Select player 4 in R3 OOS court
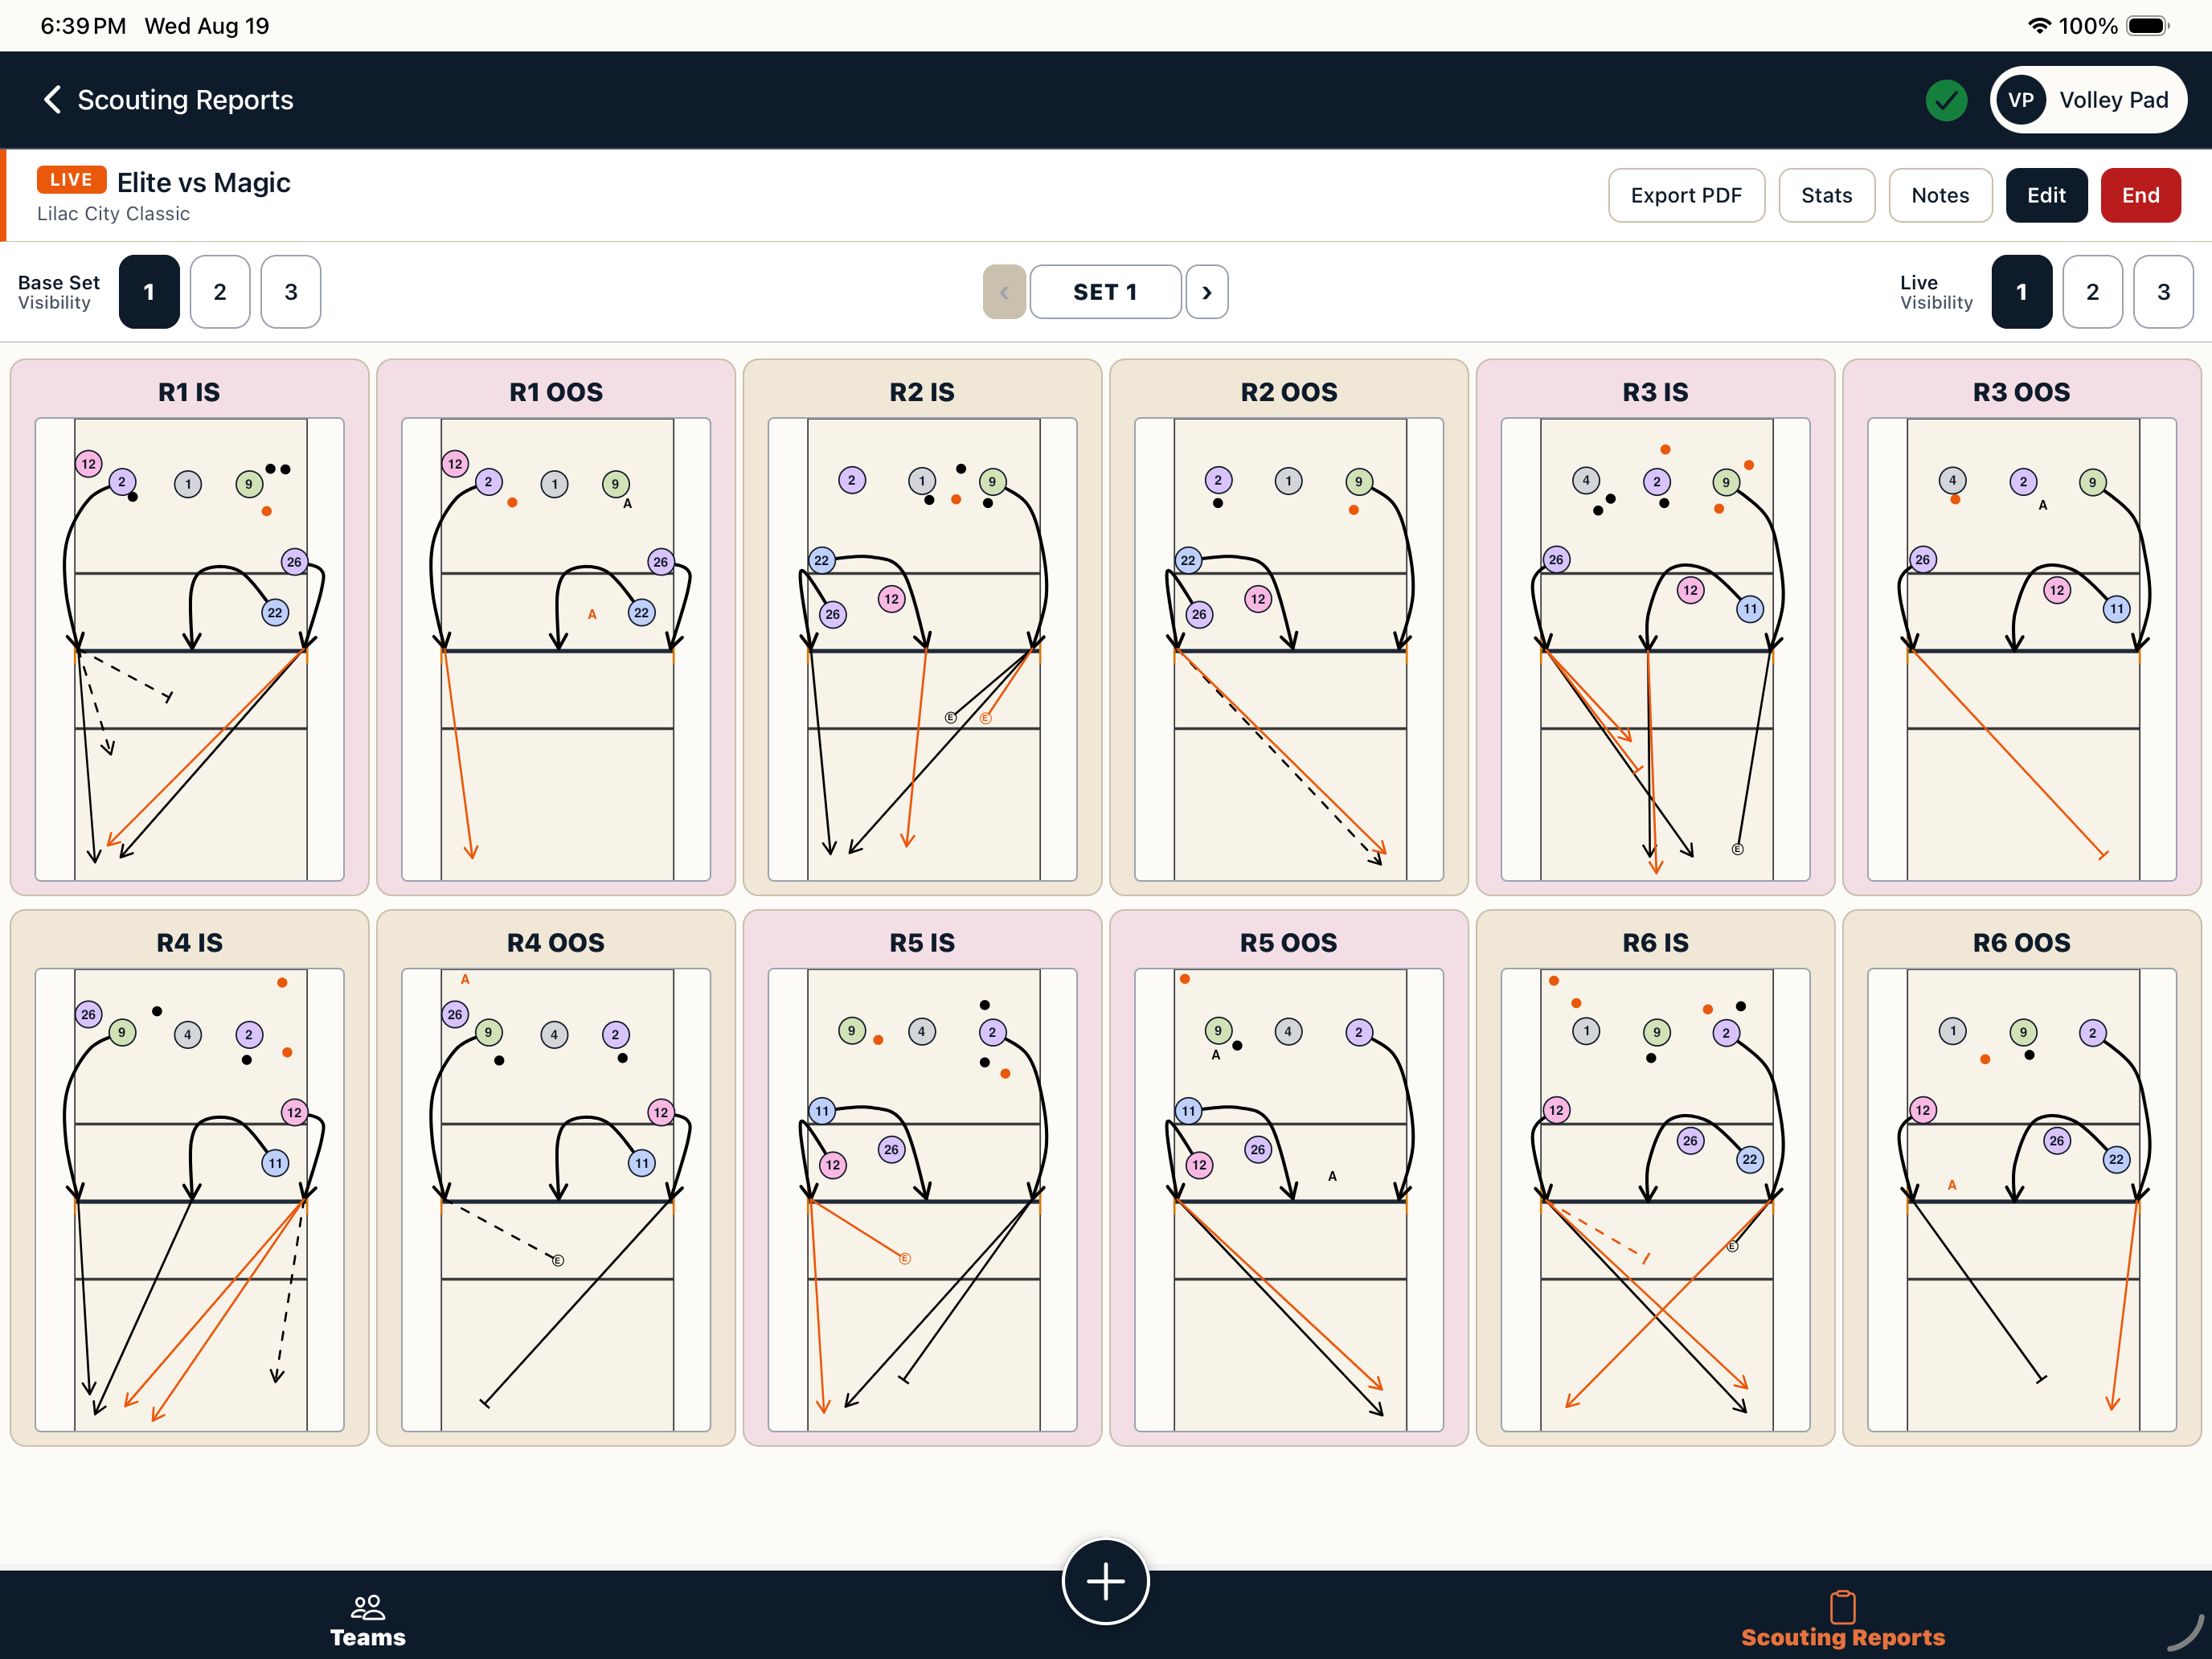 coord(1953,480)
